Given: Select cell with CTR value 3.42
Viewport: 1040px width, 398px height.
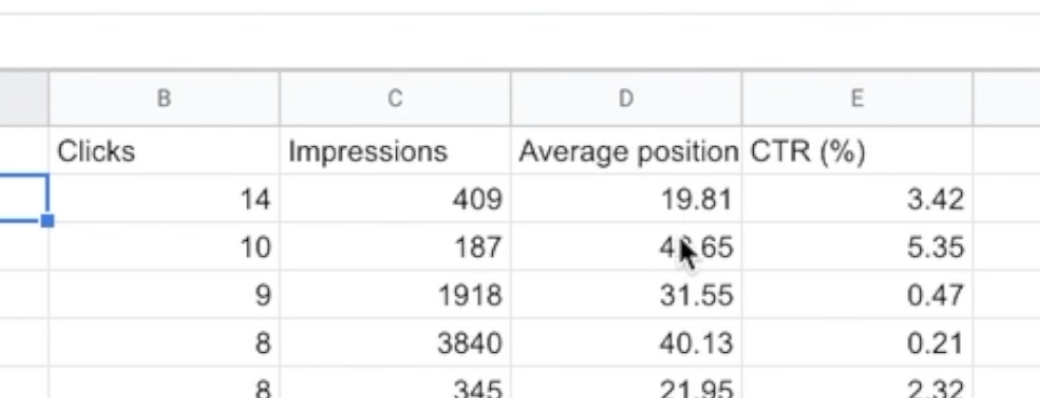Looking at the screenshot, I should [857, 198].
